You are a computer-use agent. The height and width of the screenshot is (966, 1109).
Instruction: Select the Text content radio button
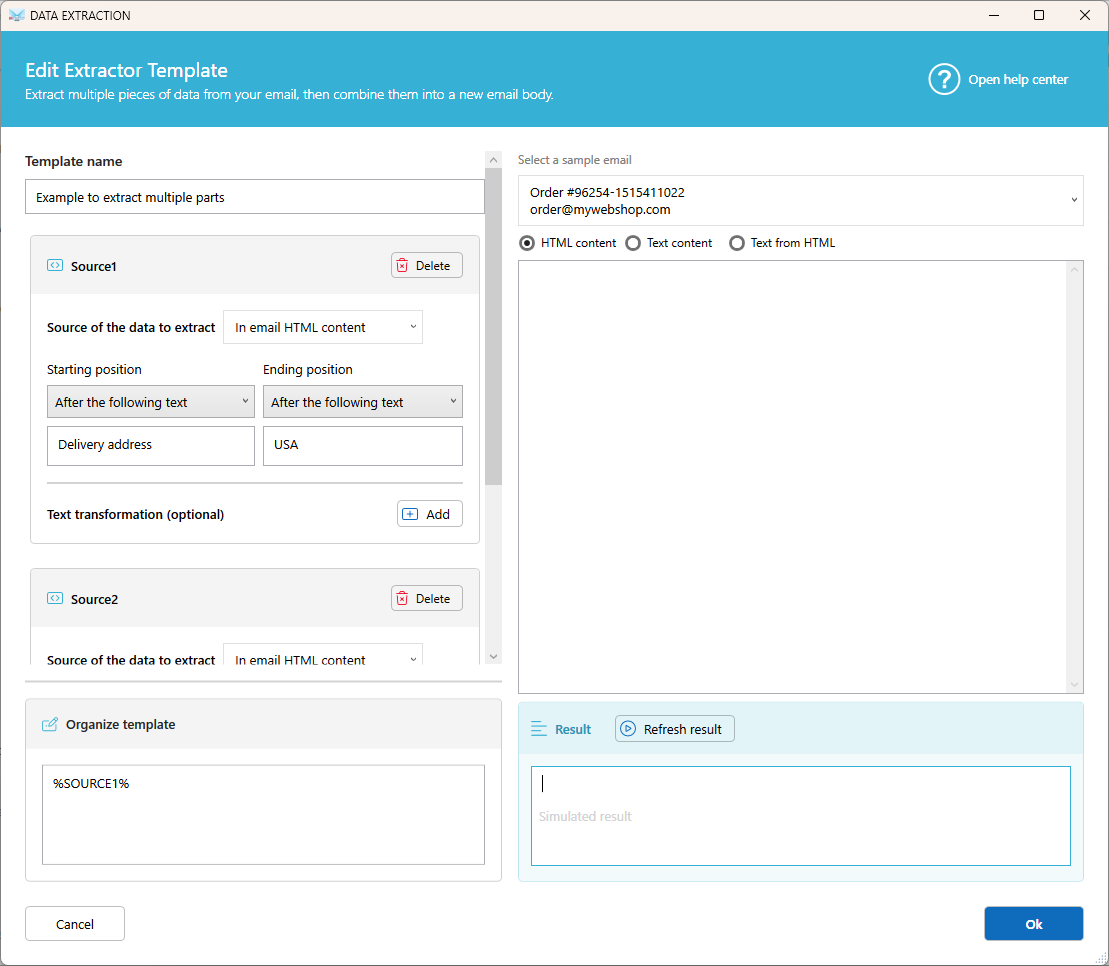pos(633,243)
